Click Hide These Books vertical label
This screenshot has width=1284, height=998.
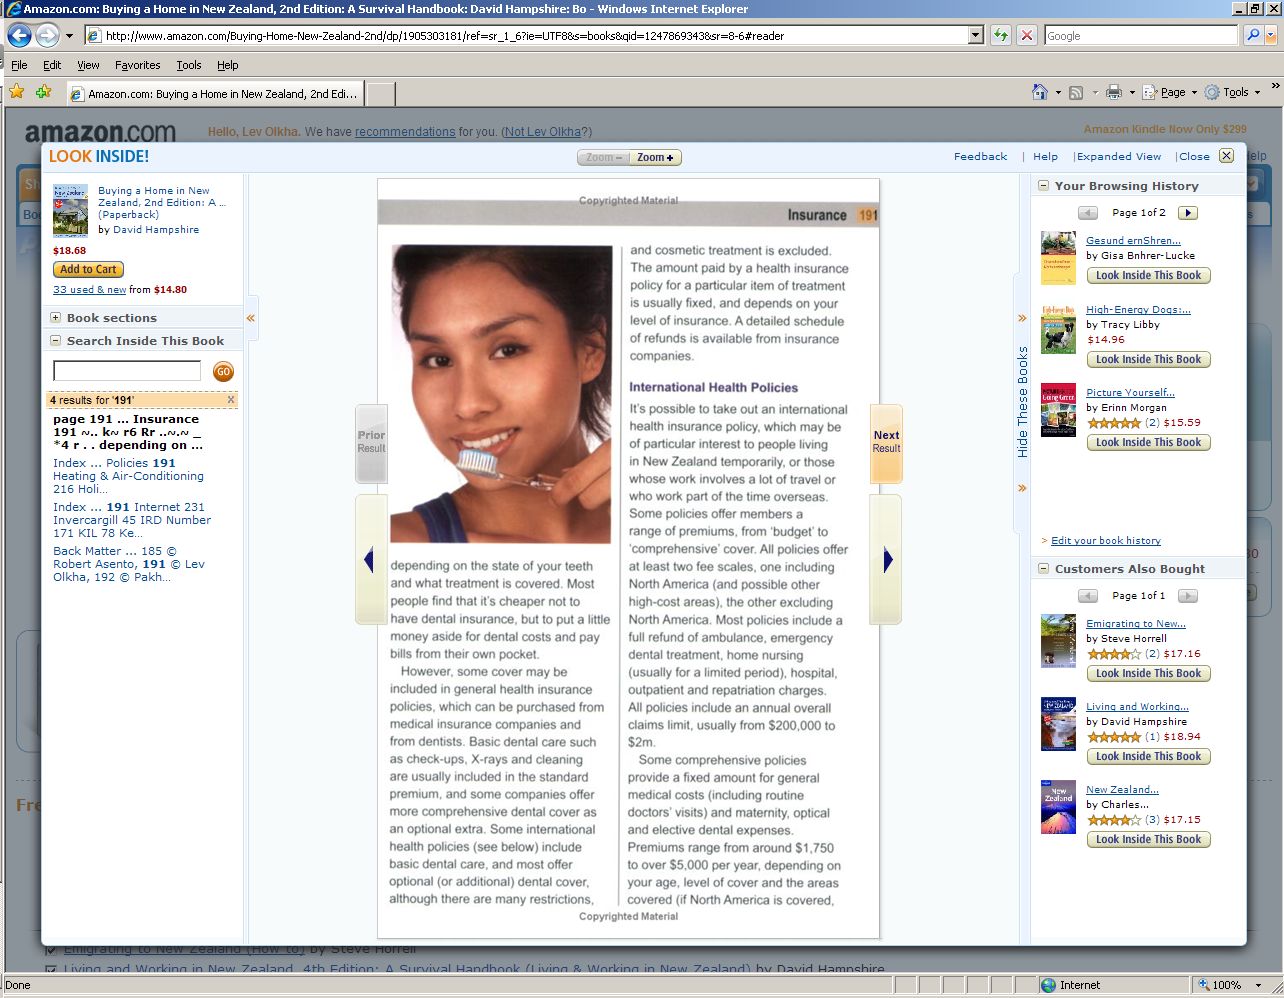point(1022,402)
